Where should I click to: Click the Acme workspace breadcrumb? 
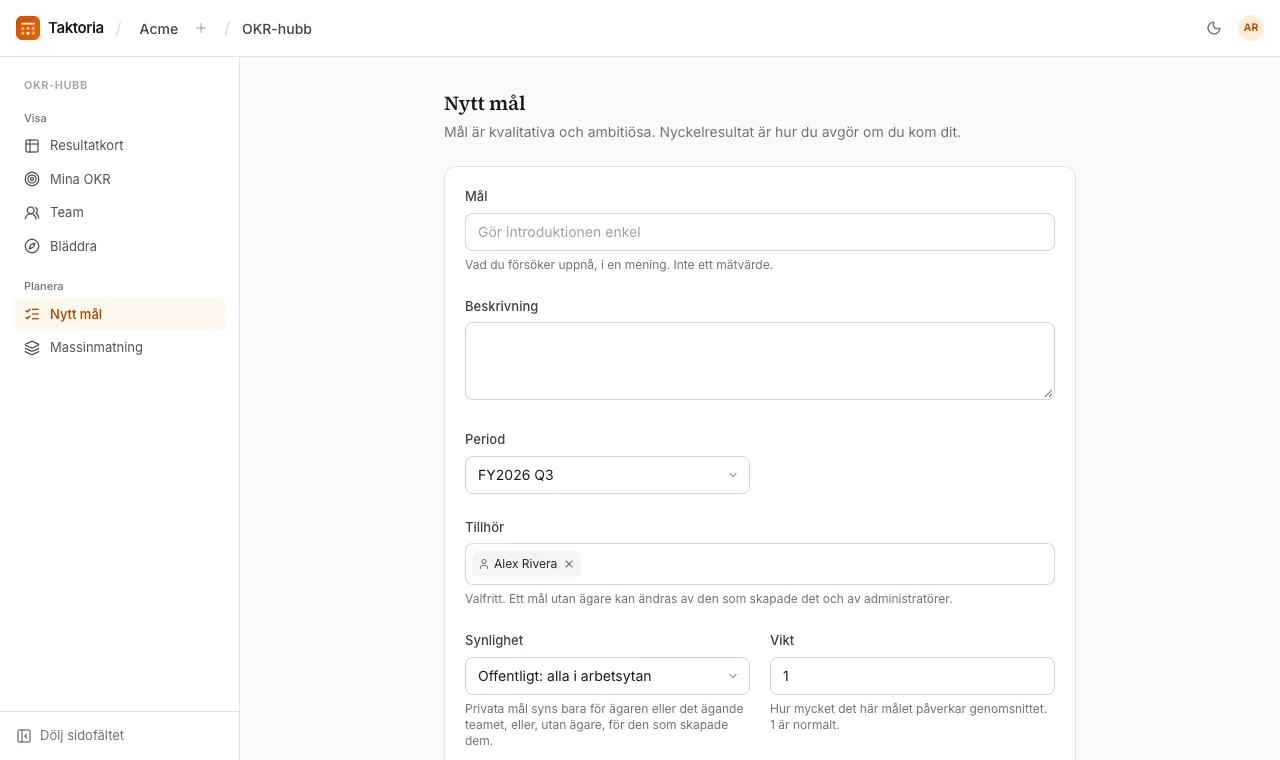pyautogui.click(x=159, y=29)
